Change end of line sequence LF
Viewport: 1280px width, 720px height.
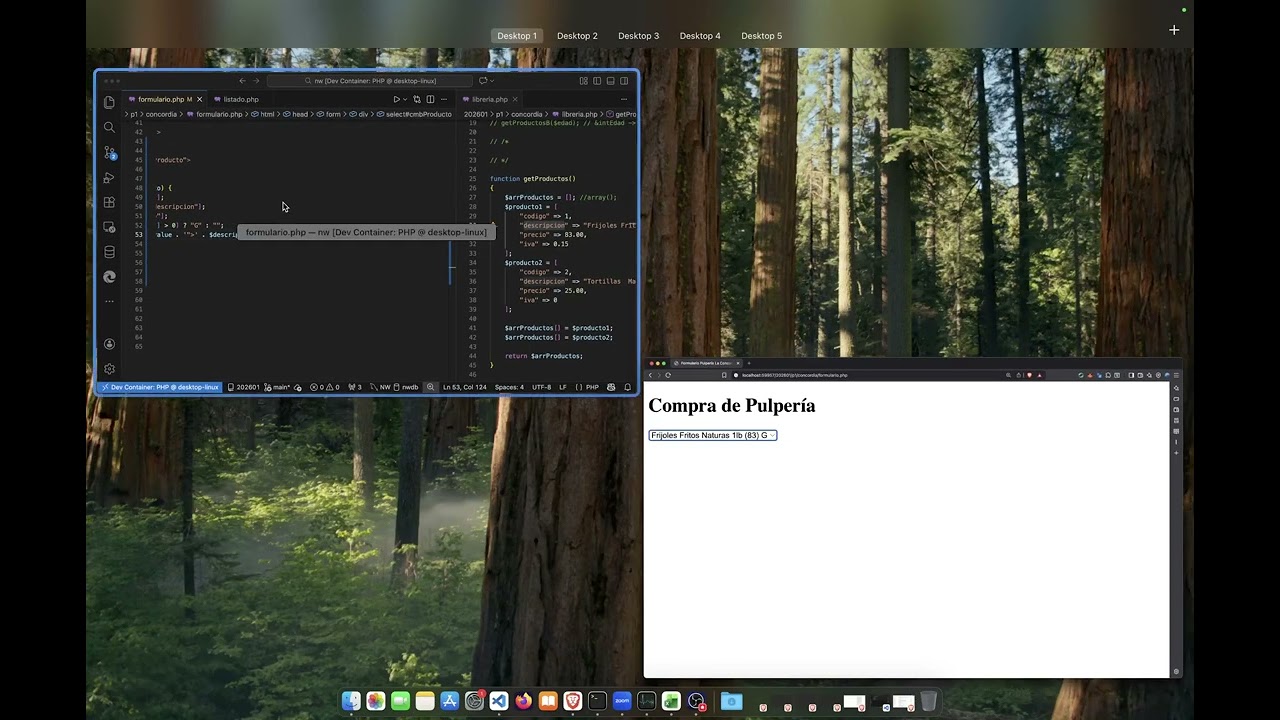pyautogui.click(x=563, y=387)
